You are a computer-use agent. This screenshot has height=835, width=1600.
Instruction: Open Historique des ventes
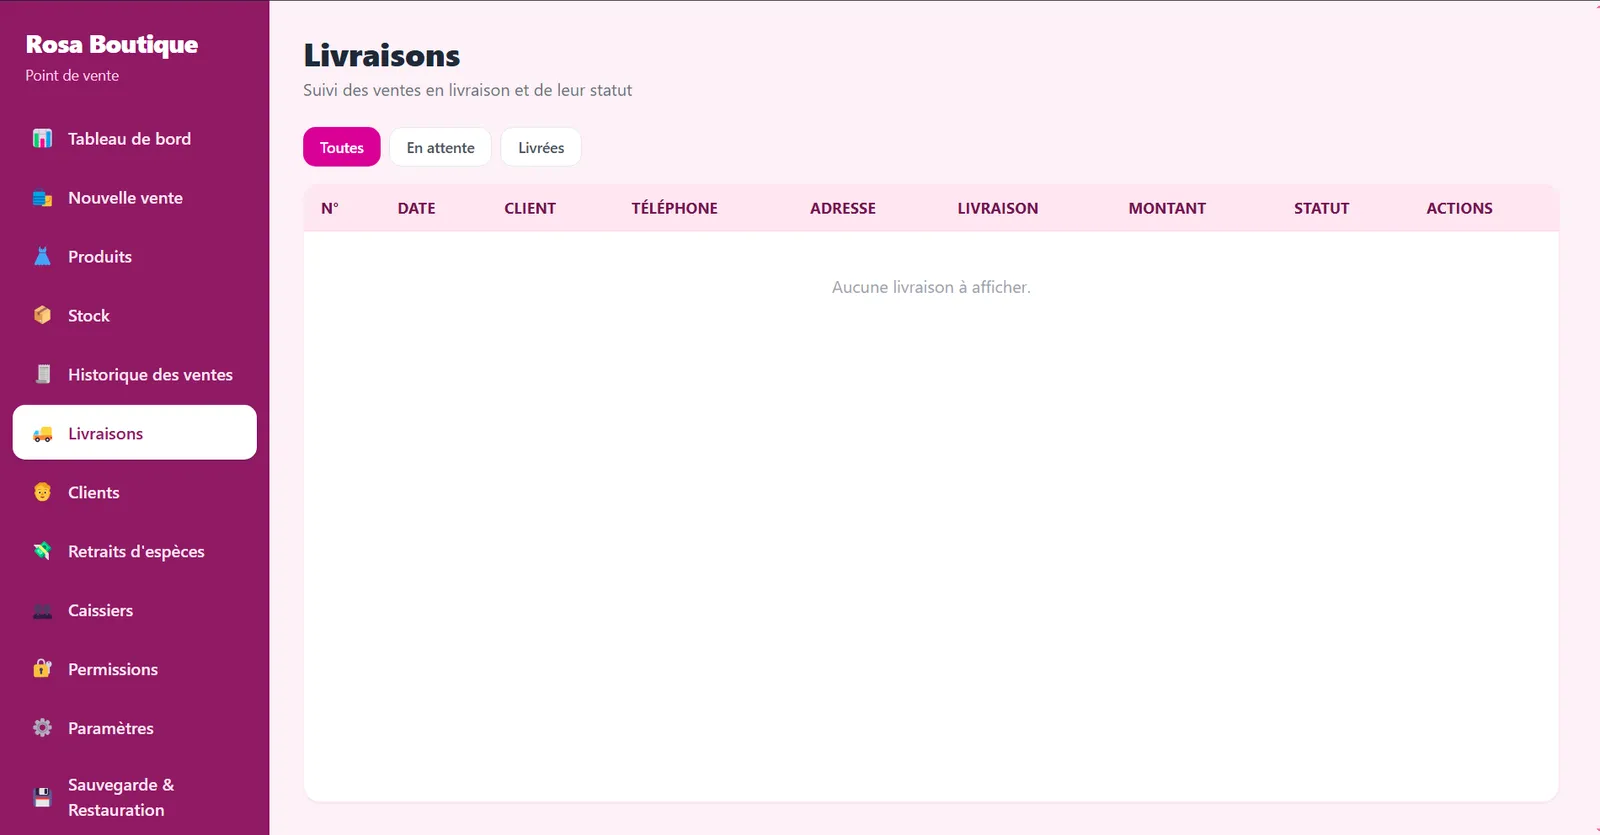pos(135,375)
